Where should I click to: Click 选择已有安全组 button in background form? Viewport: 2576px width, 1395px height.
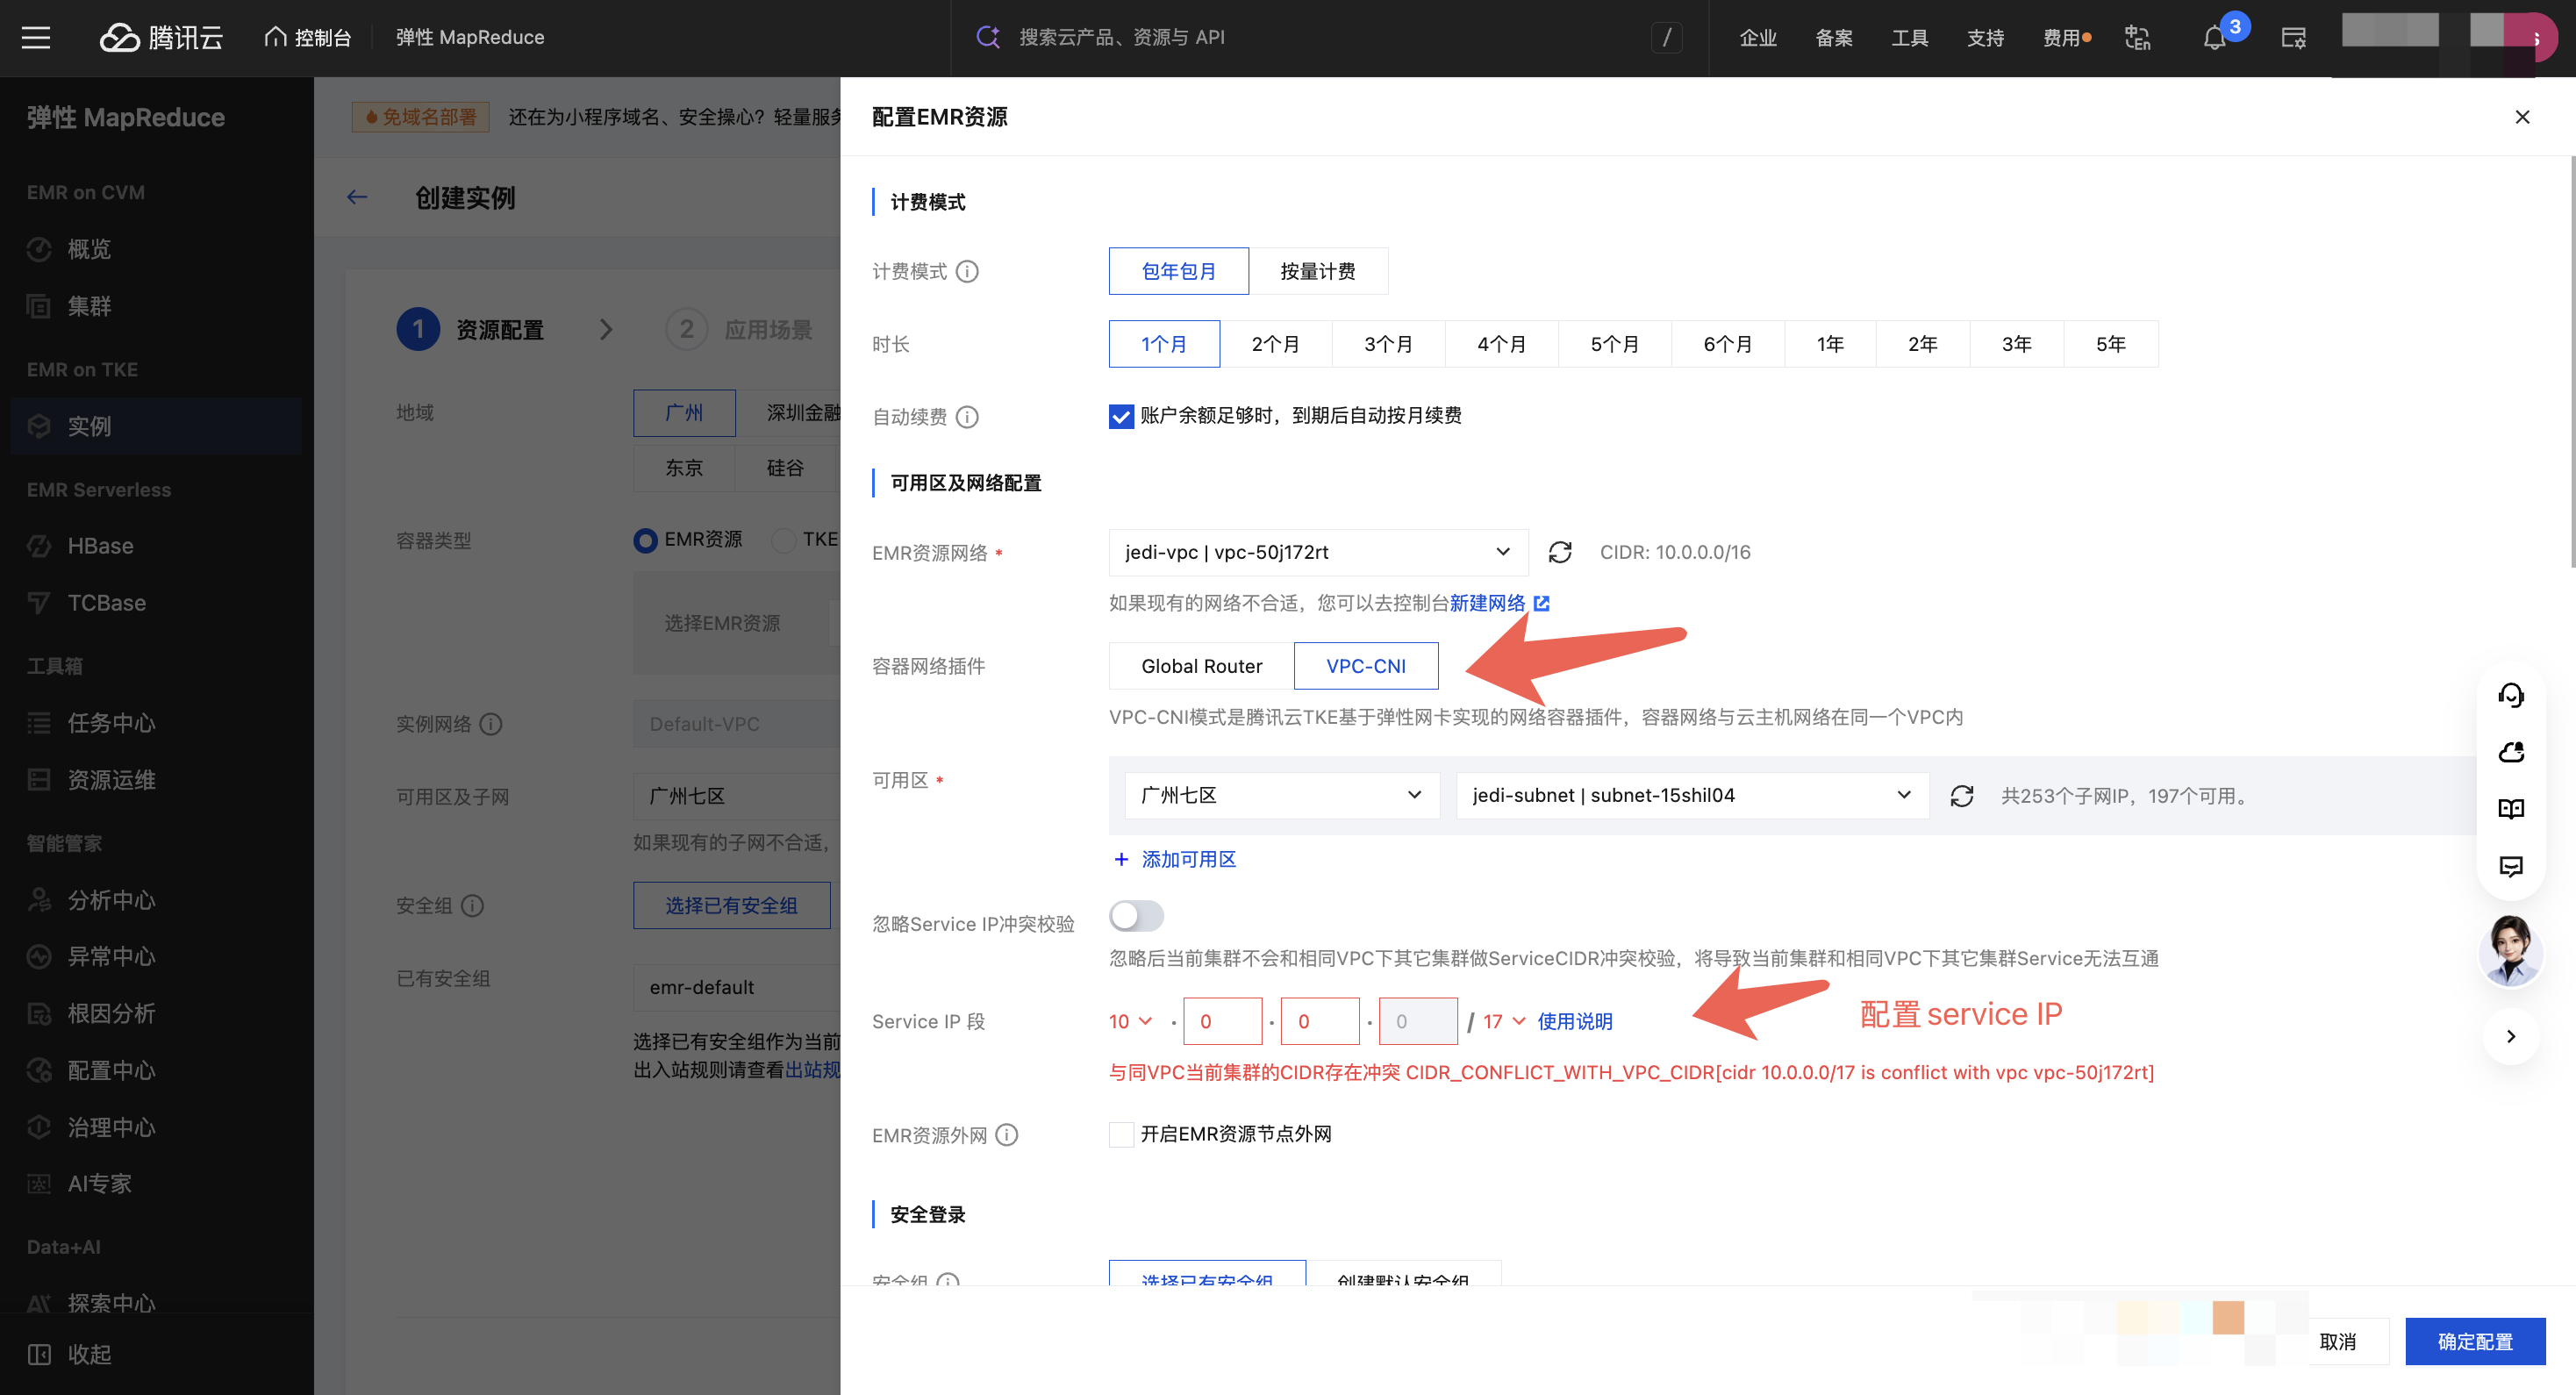(731, 905)
